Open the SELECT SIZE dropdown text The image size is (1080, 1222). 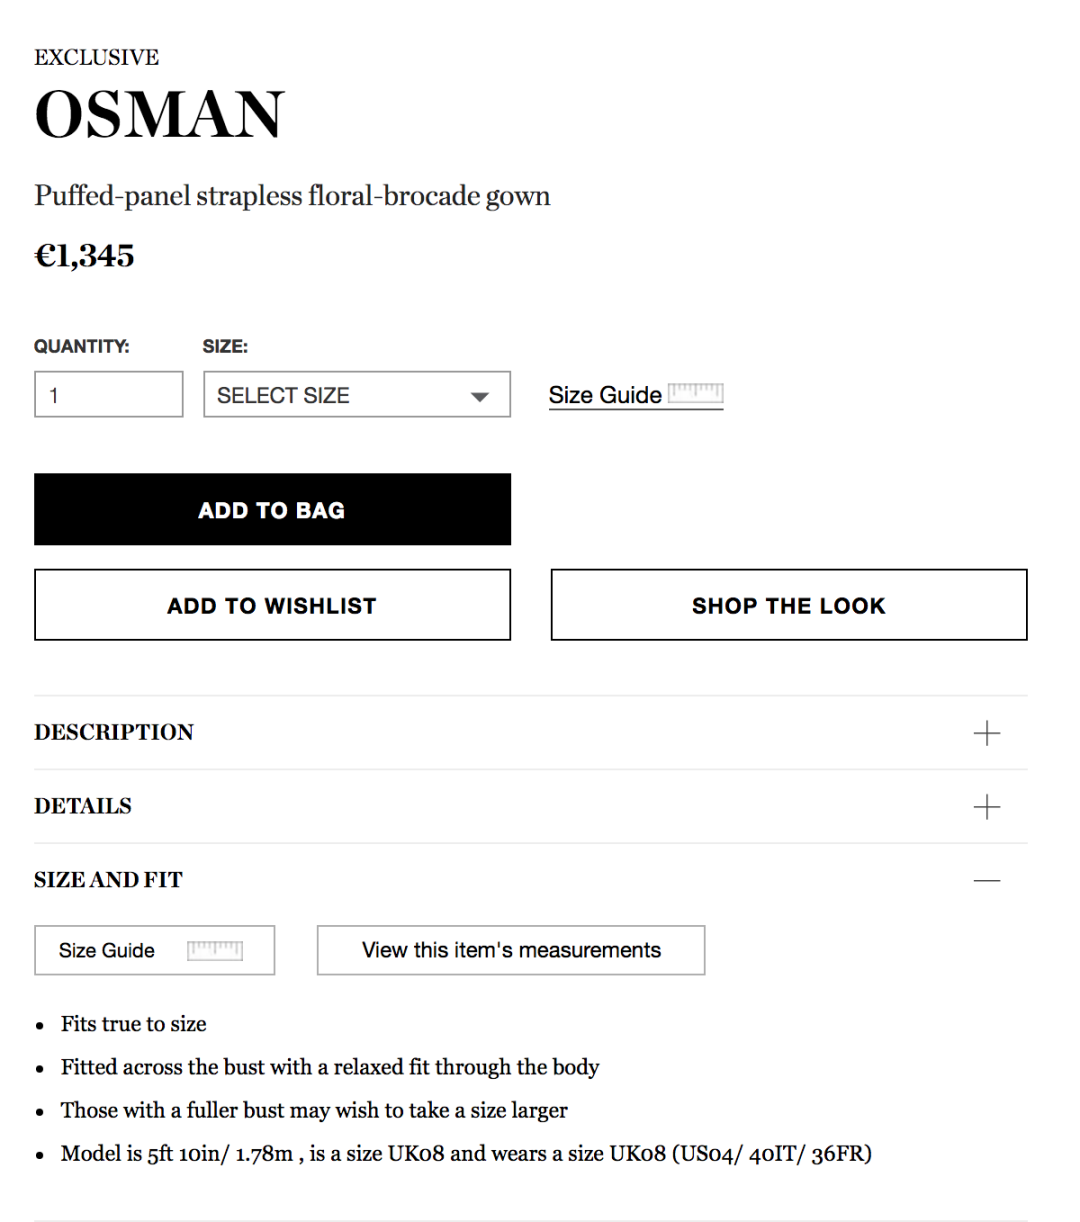coord(284,395)
